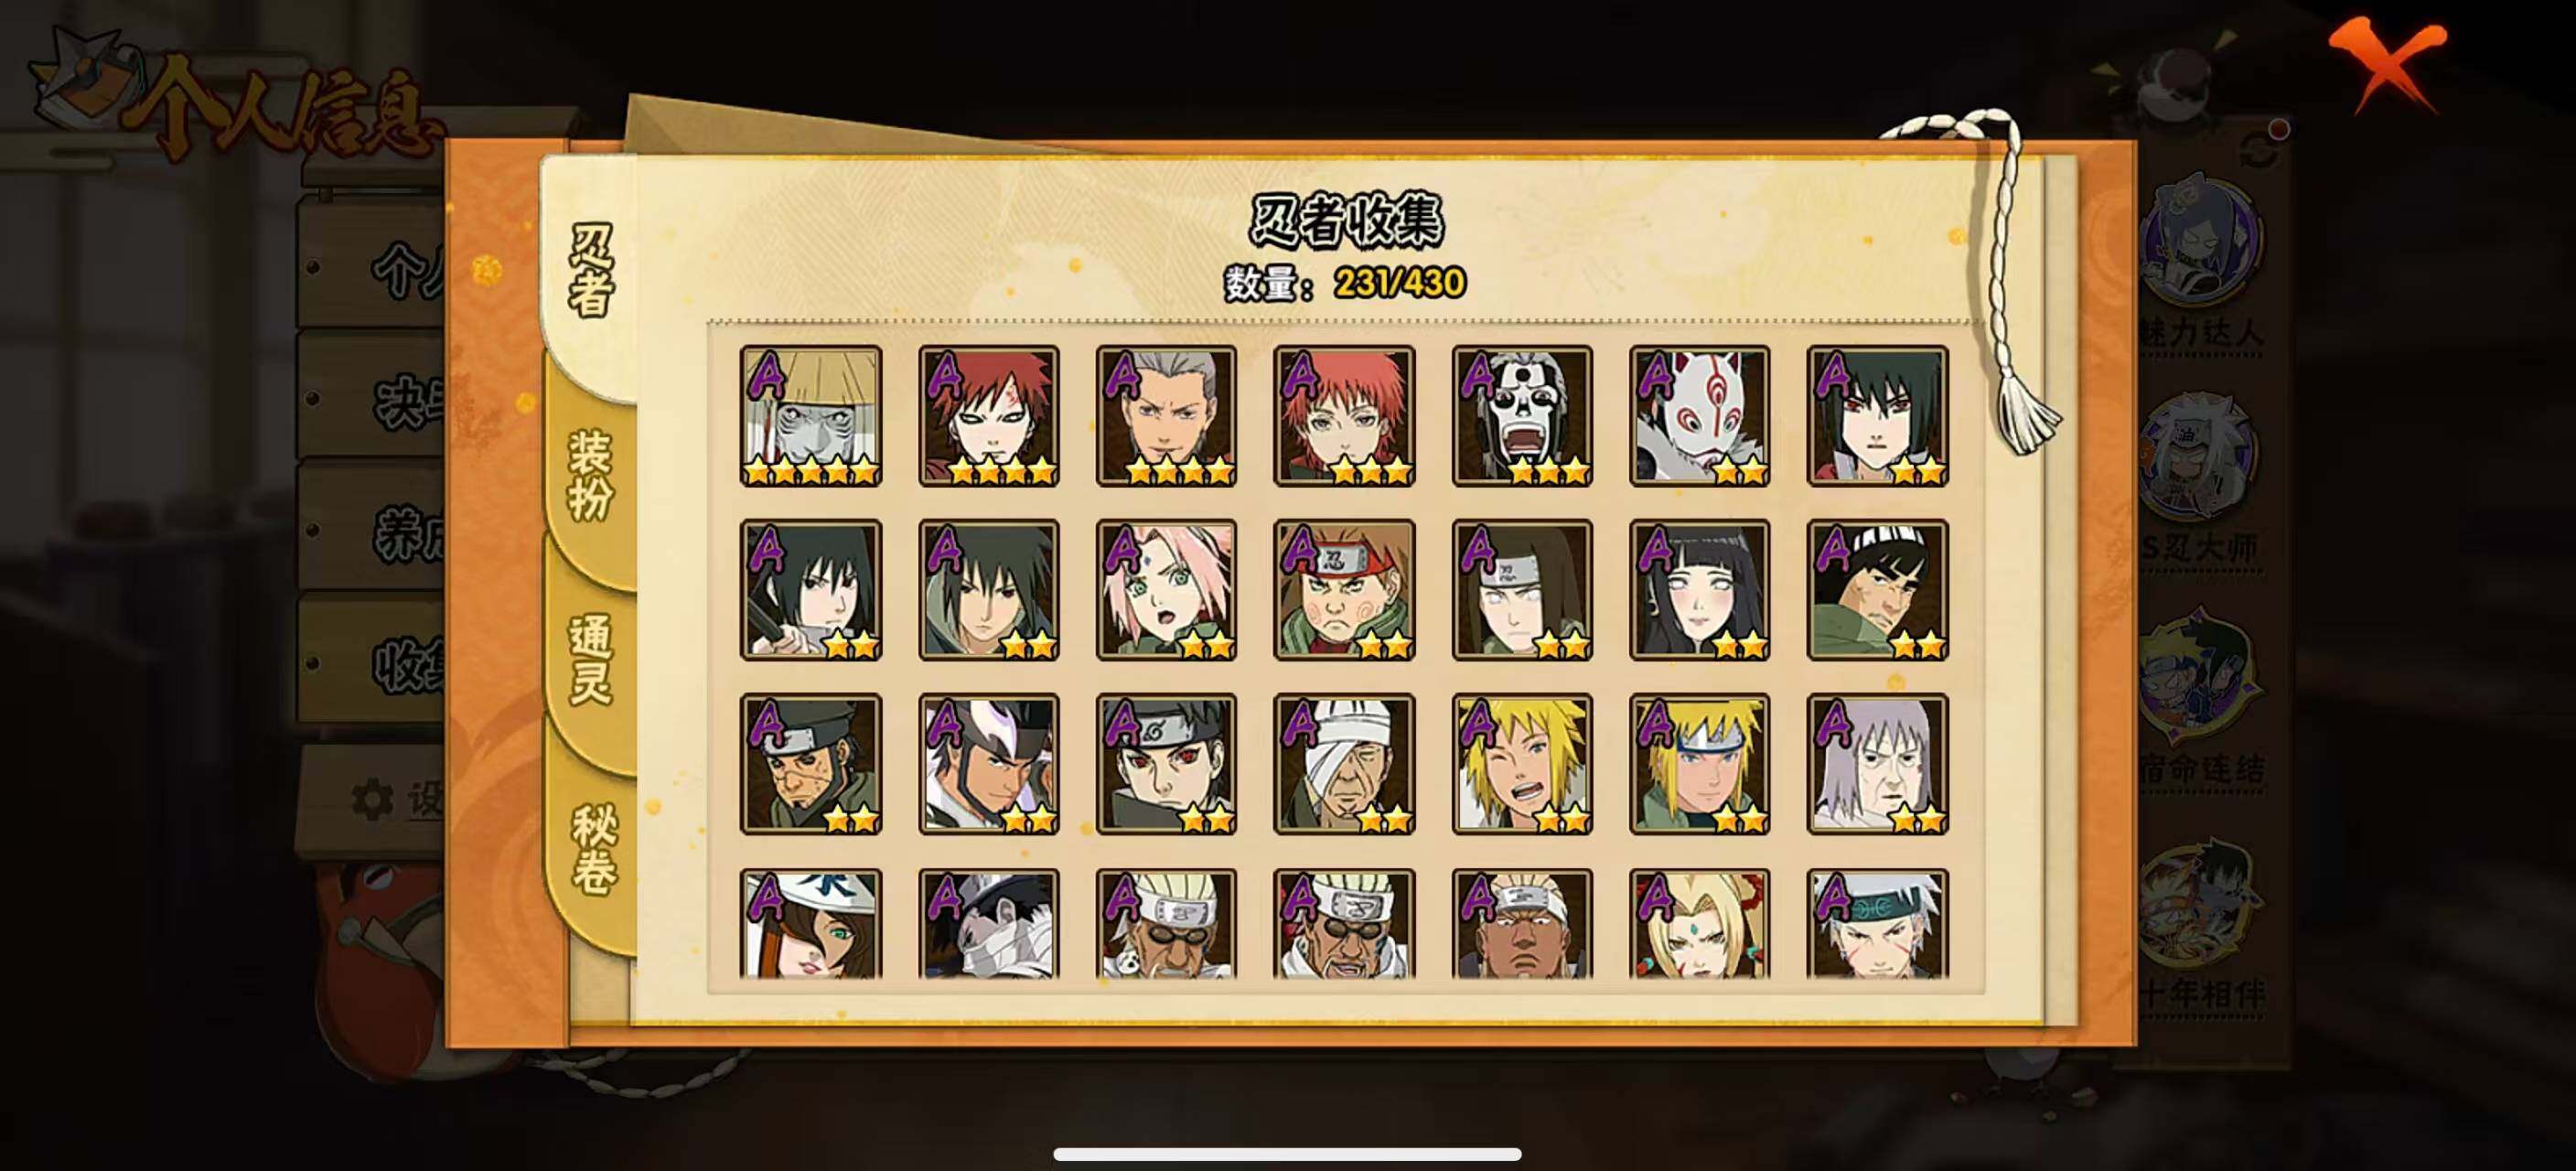Select the red-haired Gaara four-star portrait
The image size is (2576, 1171).
989,416
